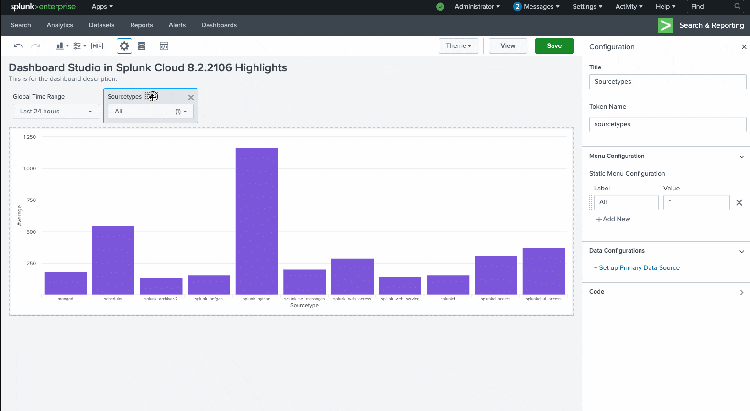Screen dimensions: 750x411
Task: Open the Administrator menu
Action: (479, 6)
